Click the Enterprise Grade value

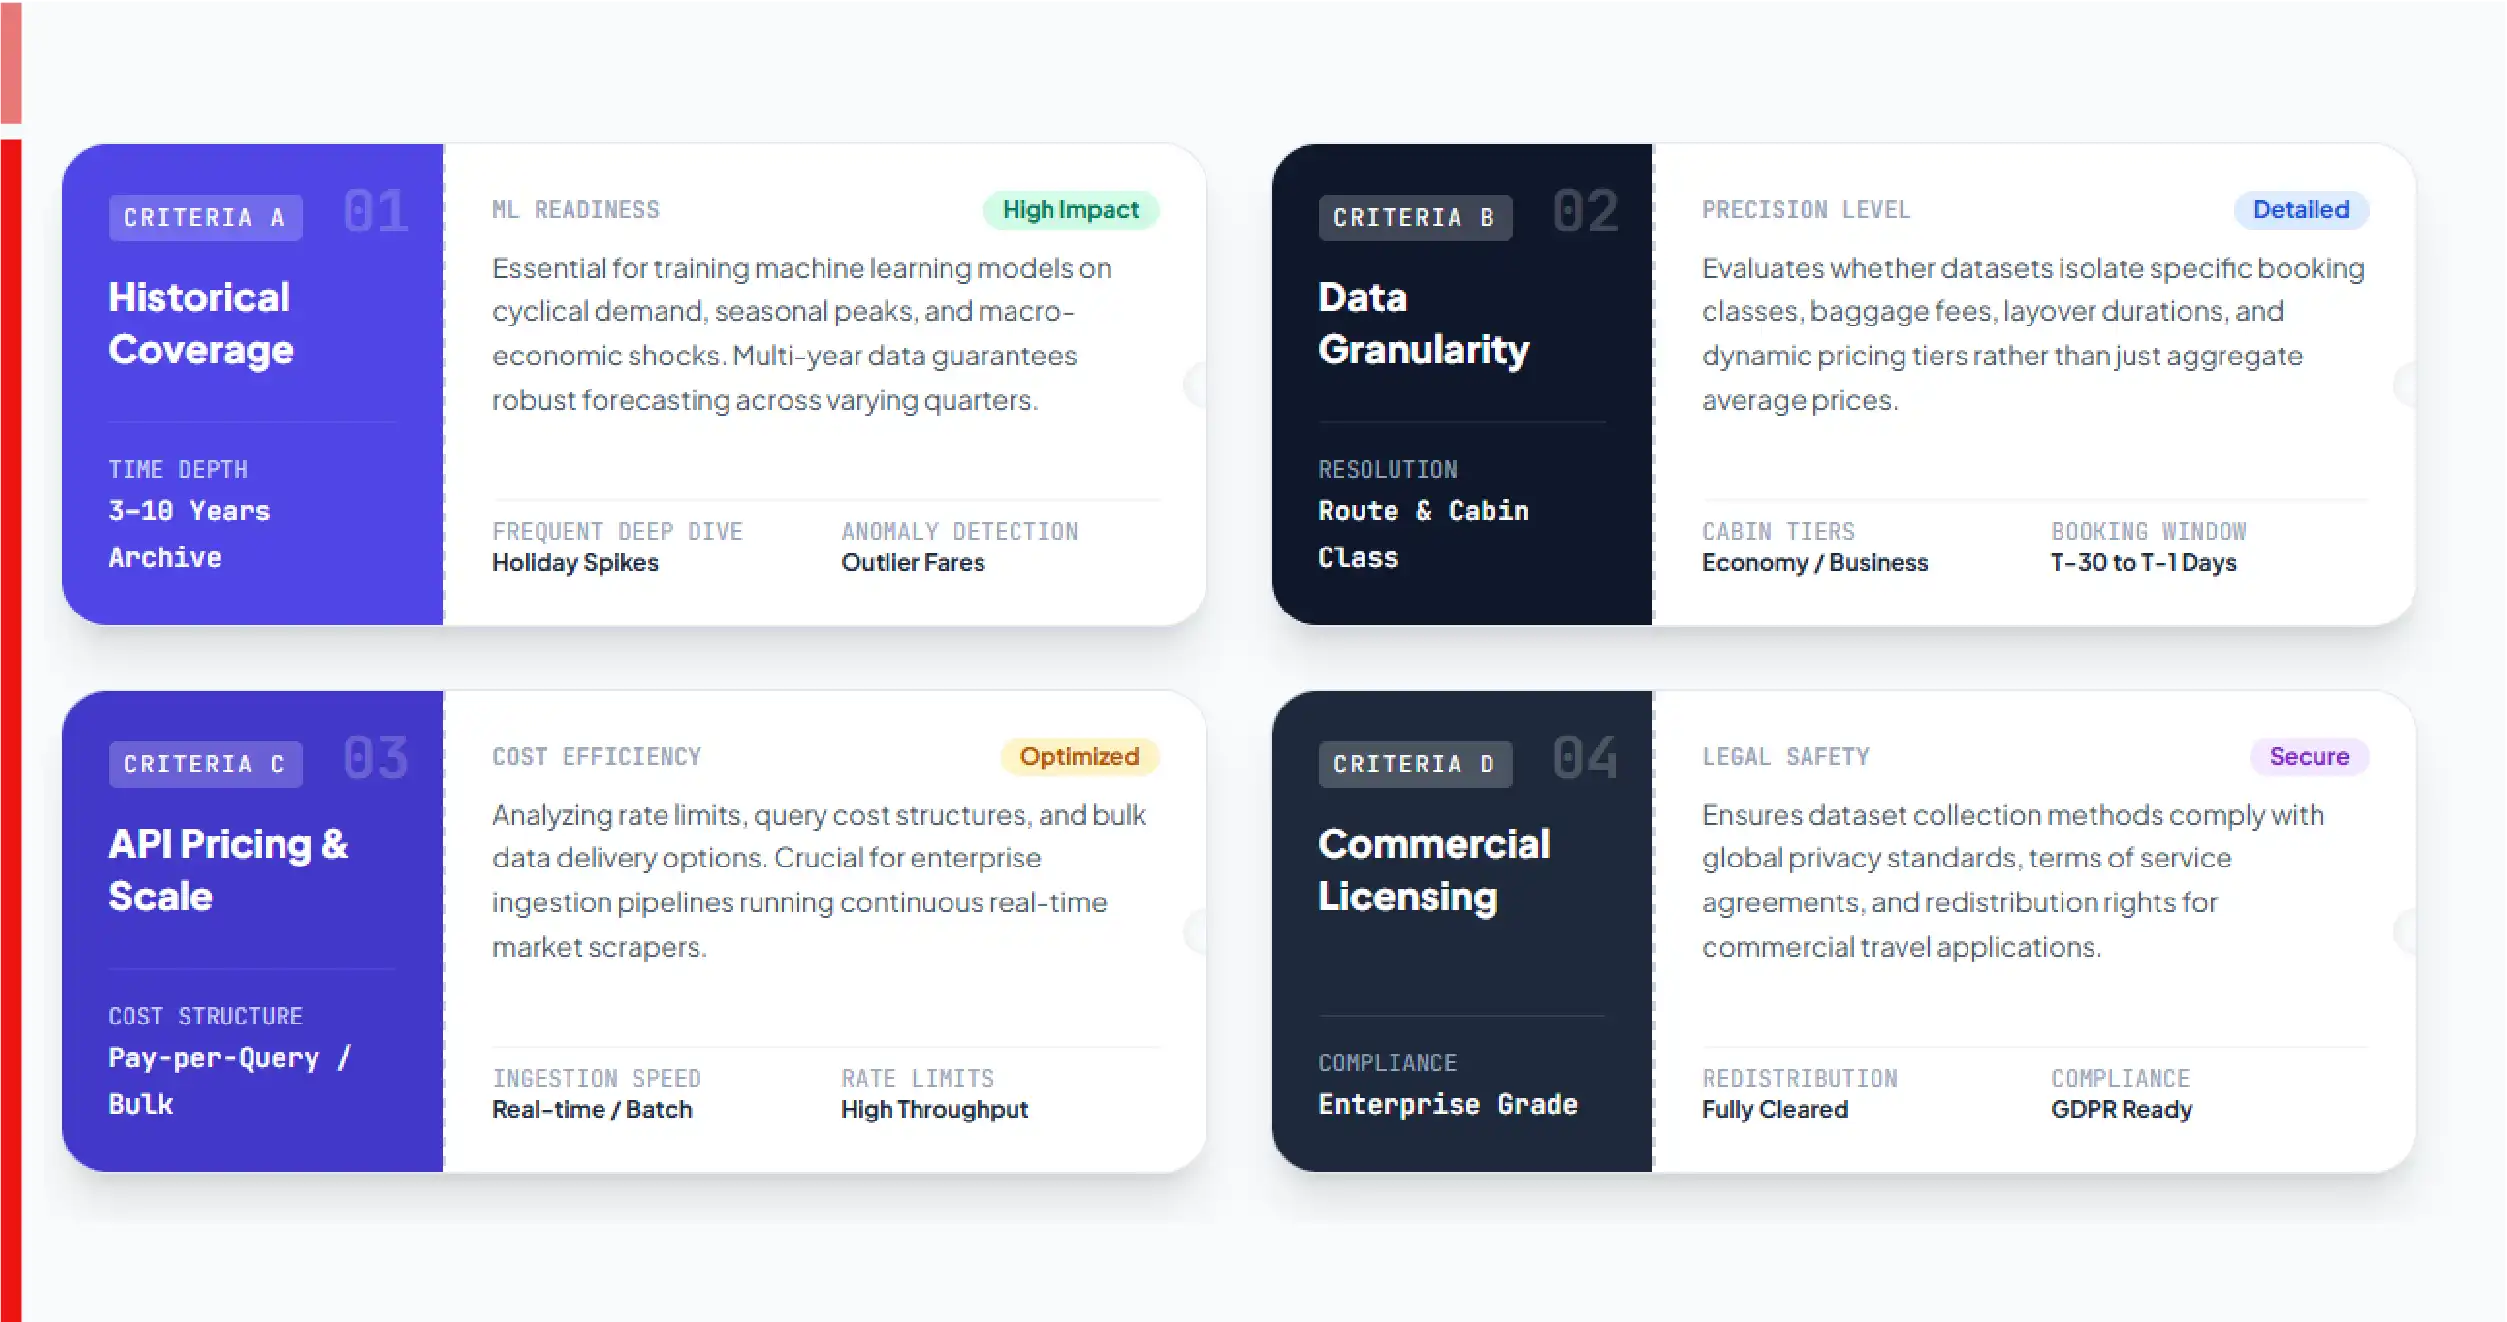click(1447, 1104)
